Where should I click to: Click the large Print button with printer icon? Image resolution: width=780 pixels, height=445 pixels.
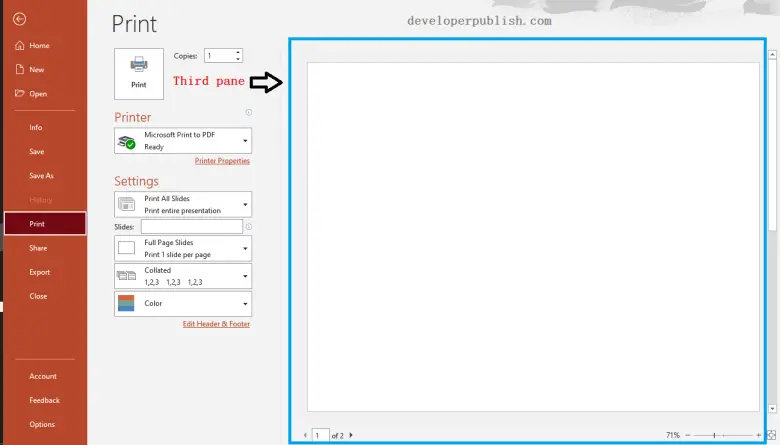coord(139,74)
